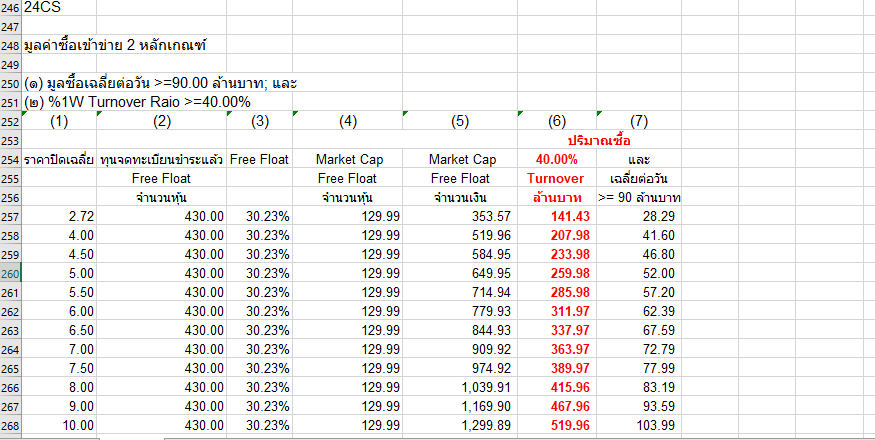This screenshot has width=875, height=440.
Task: Select red Turnover header cell
Action: point(556,179)
